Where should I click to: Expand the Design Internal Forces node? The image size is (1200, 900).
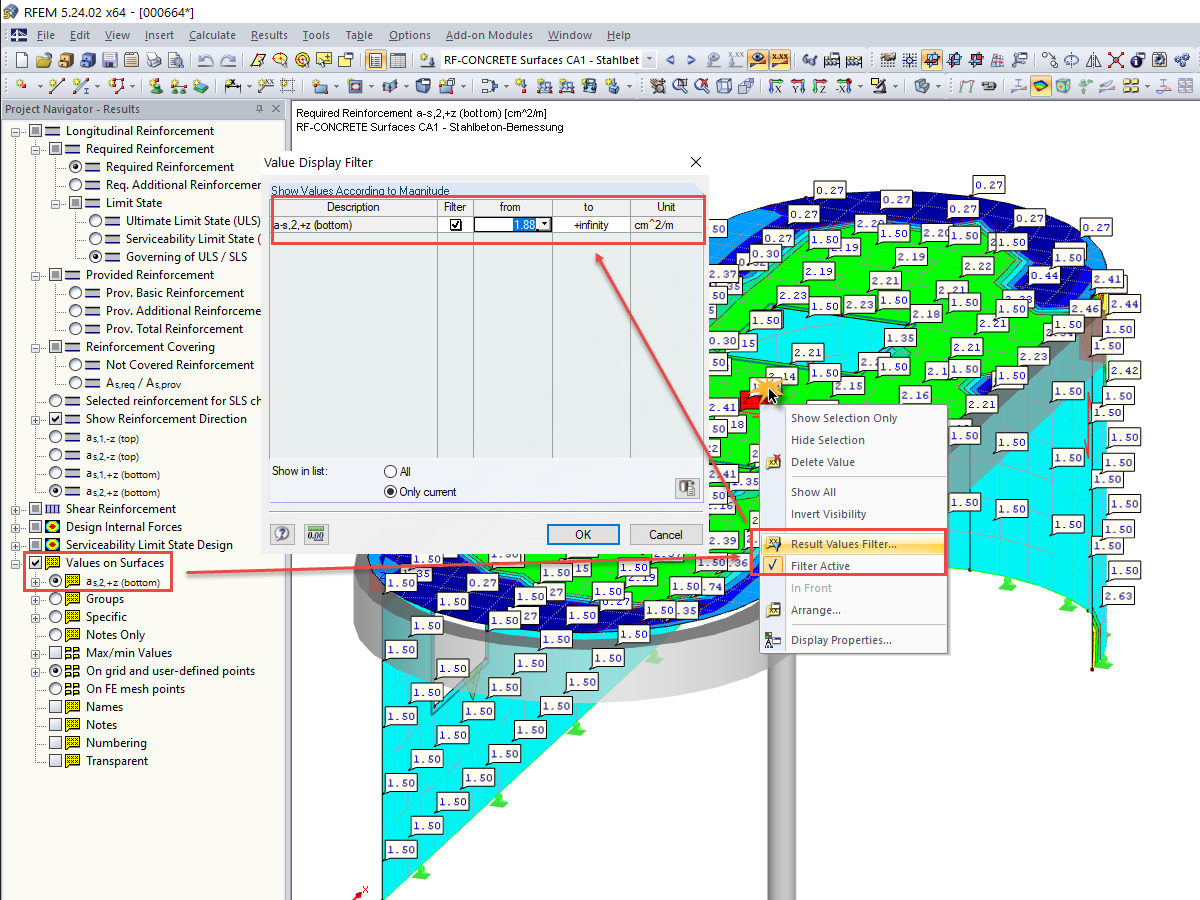pos(15,527)
